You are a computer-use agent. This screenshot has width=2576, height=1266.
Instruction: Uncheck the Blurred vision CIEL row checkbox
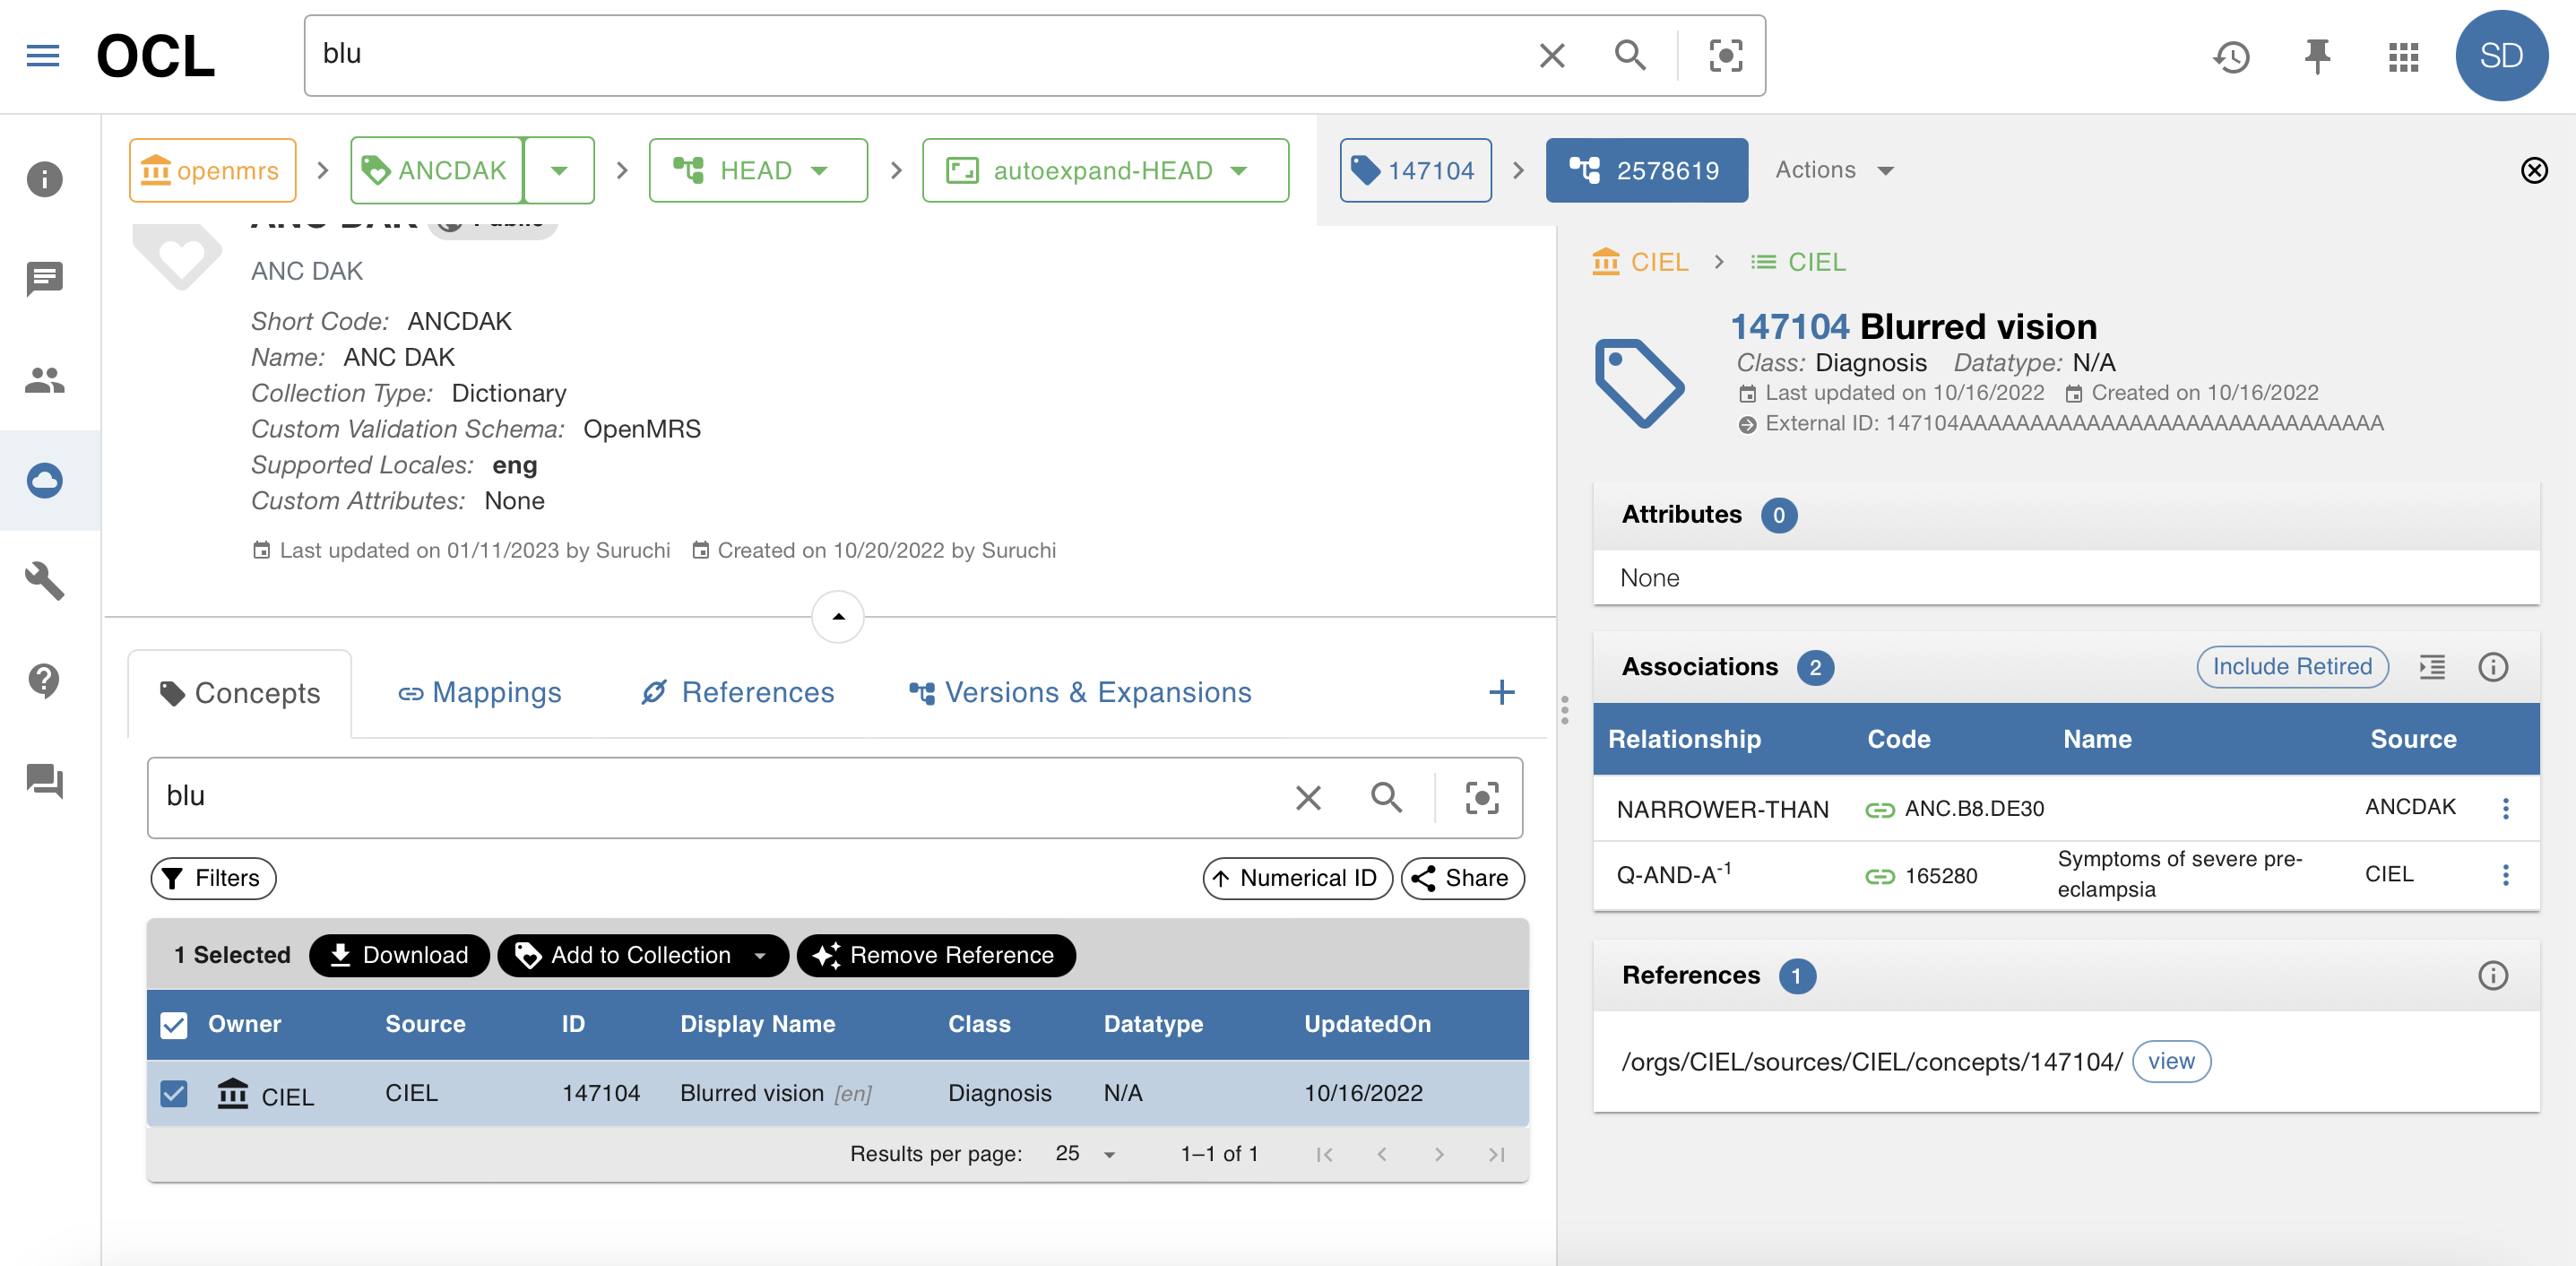(x=174, y=1093)
